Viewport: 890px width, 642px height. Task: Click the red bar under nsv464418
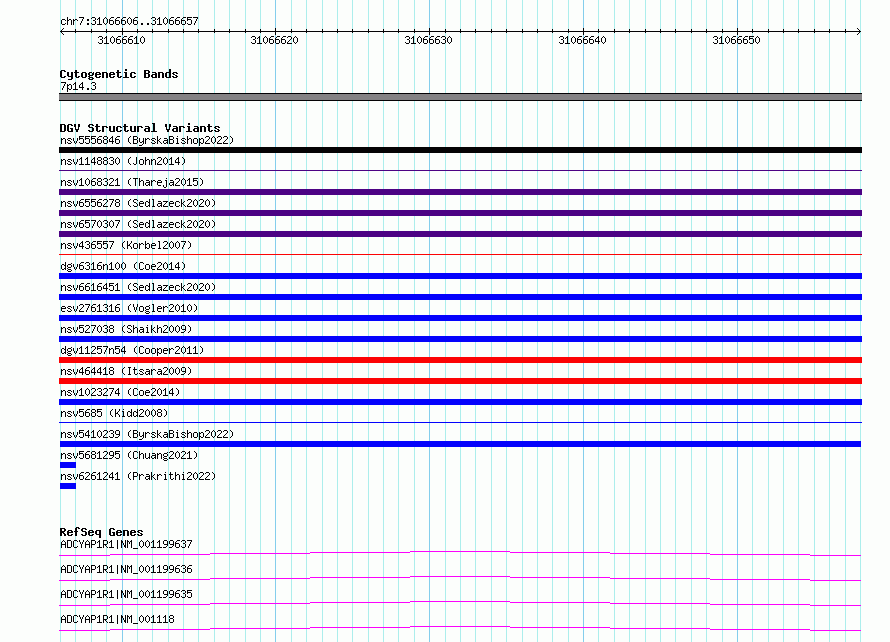460,381
